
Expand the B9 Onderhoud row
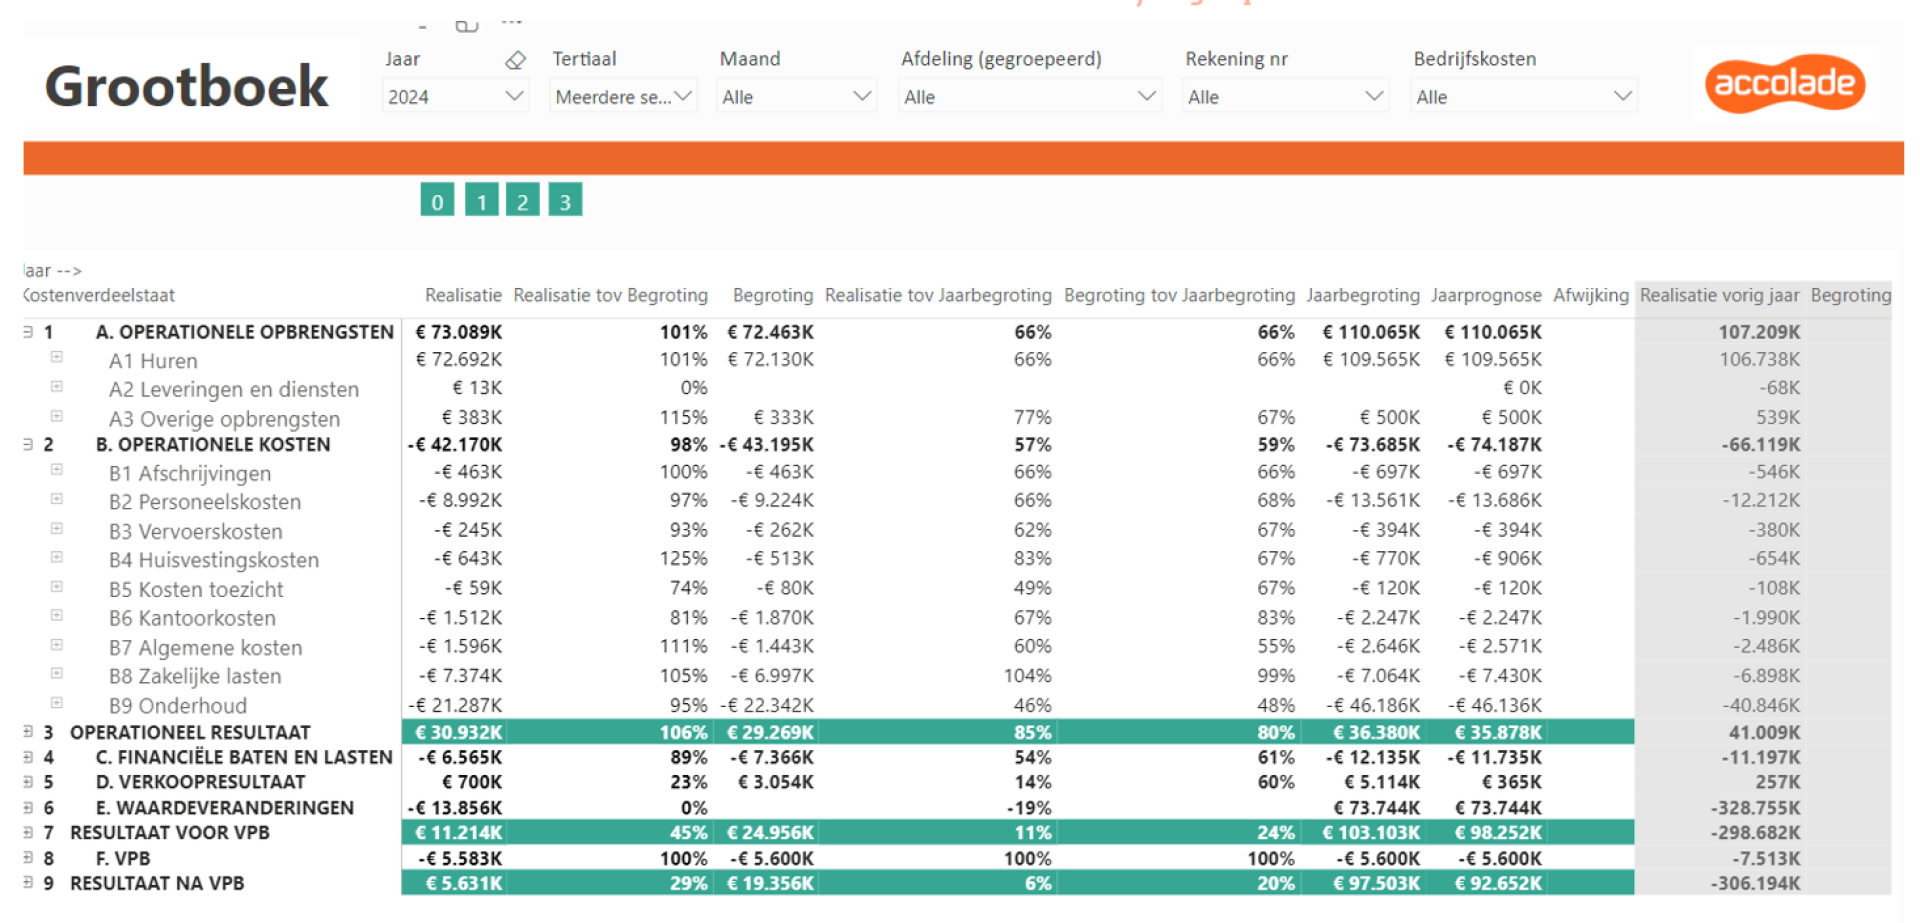[x=57, y=702]
